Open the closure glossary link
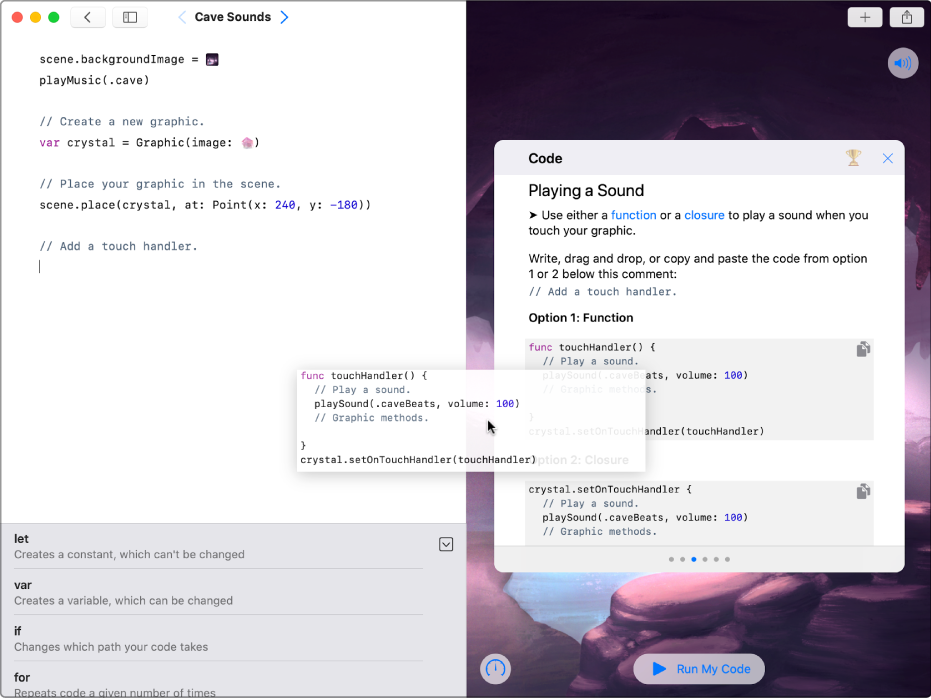 704,215
